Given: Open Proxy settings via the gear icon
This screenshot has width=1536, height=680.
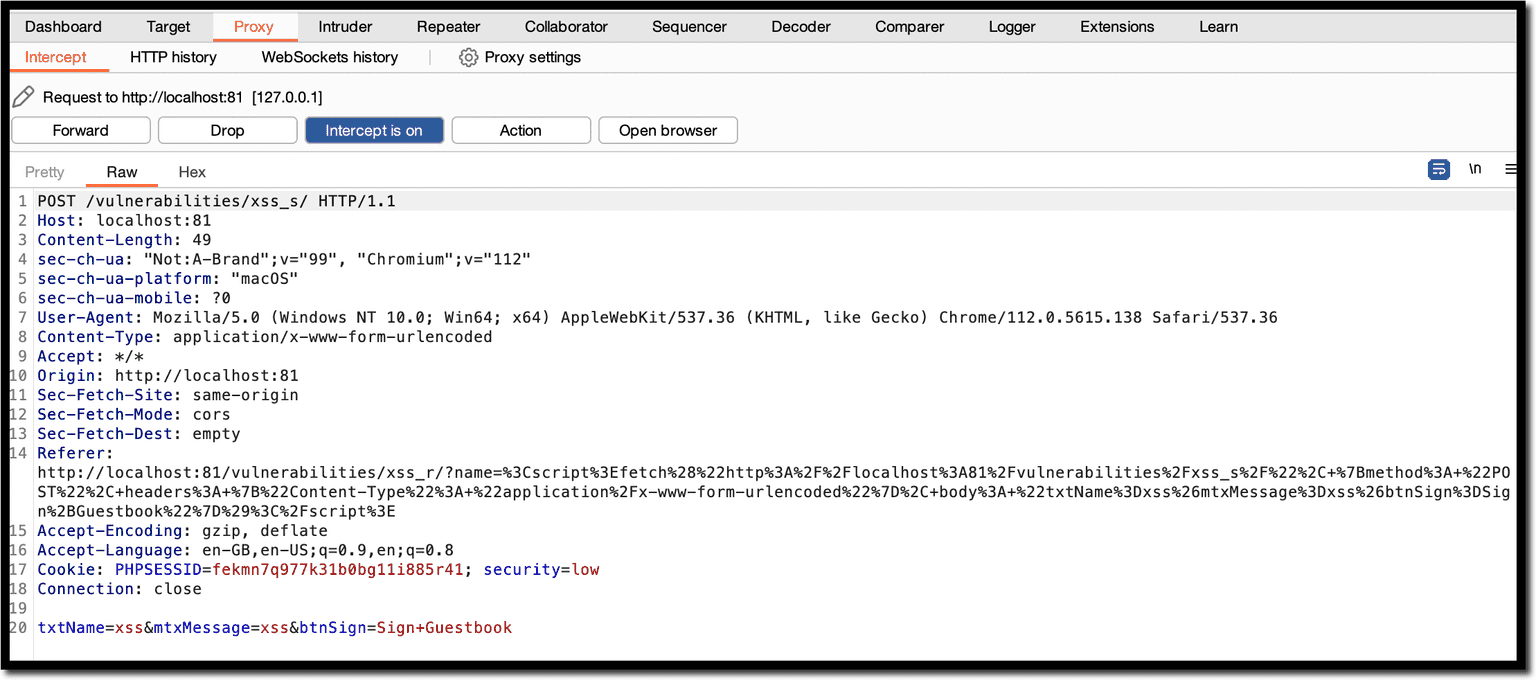Looking at the screenshot, I should pos(468,57).
